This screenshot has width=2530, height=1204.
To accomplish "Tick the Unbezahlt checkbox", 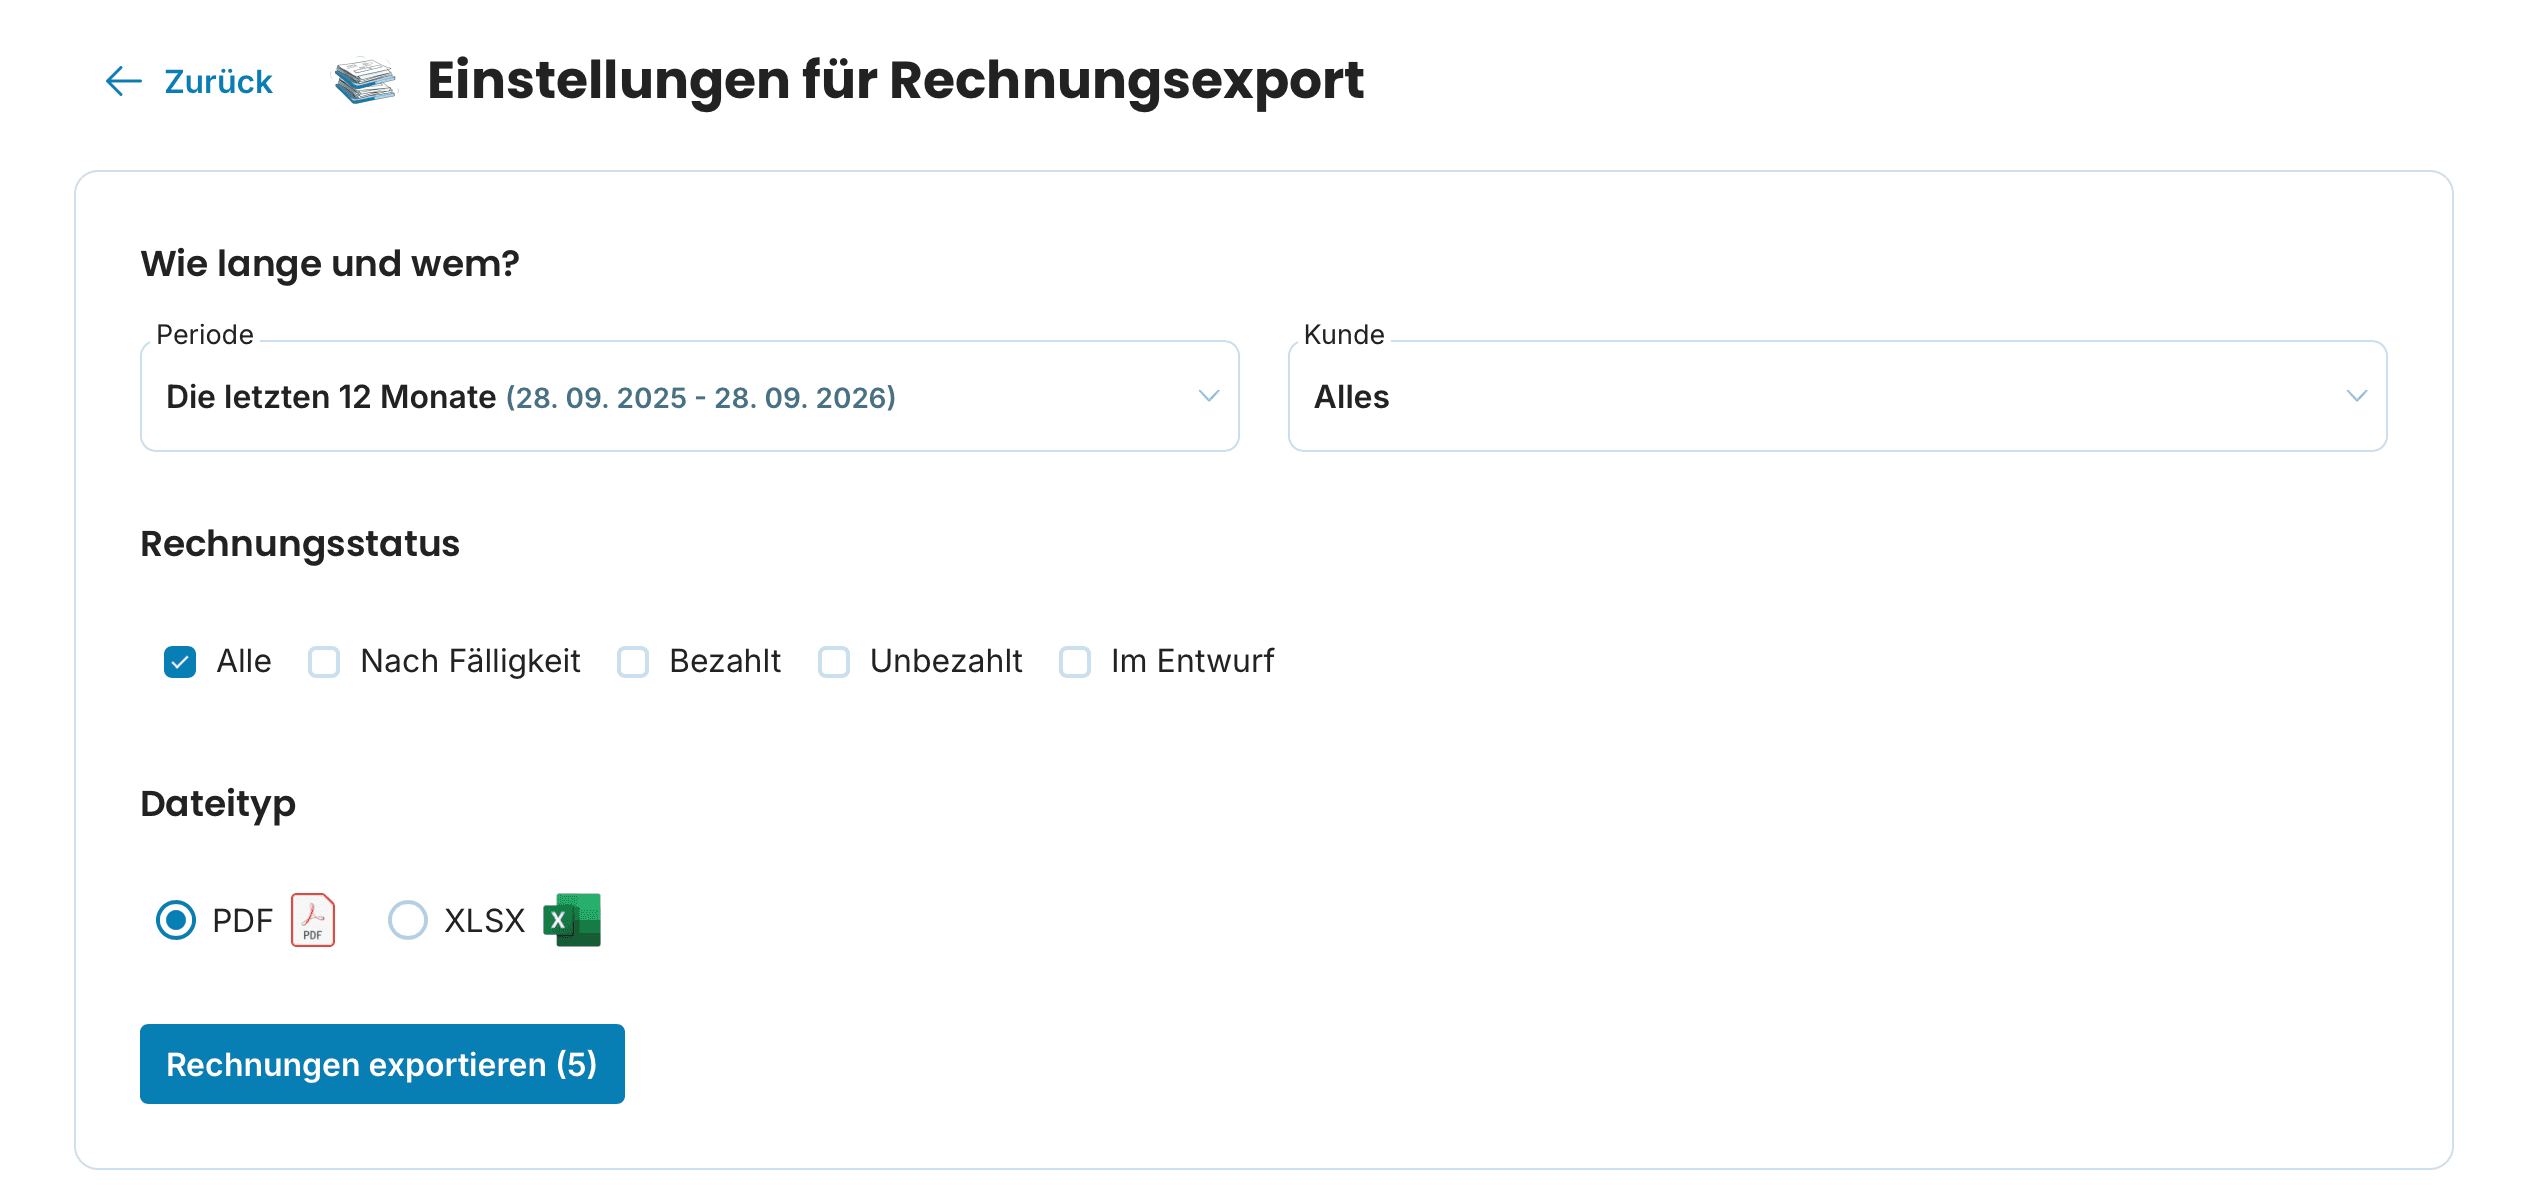I will [834, 661].
